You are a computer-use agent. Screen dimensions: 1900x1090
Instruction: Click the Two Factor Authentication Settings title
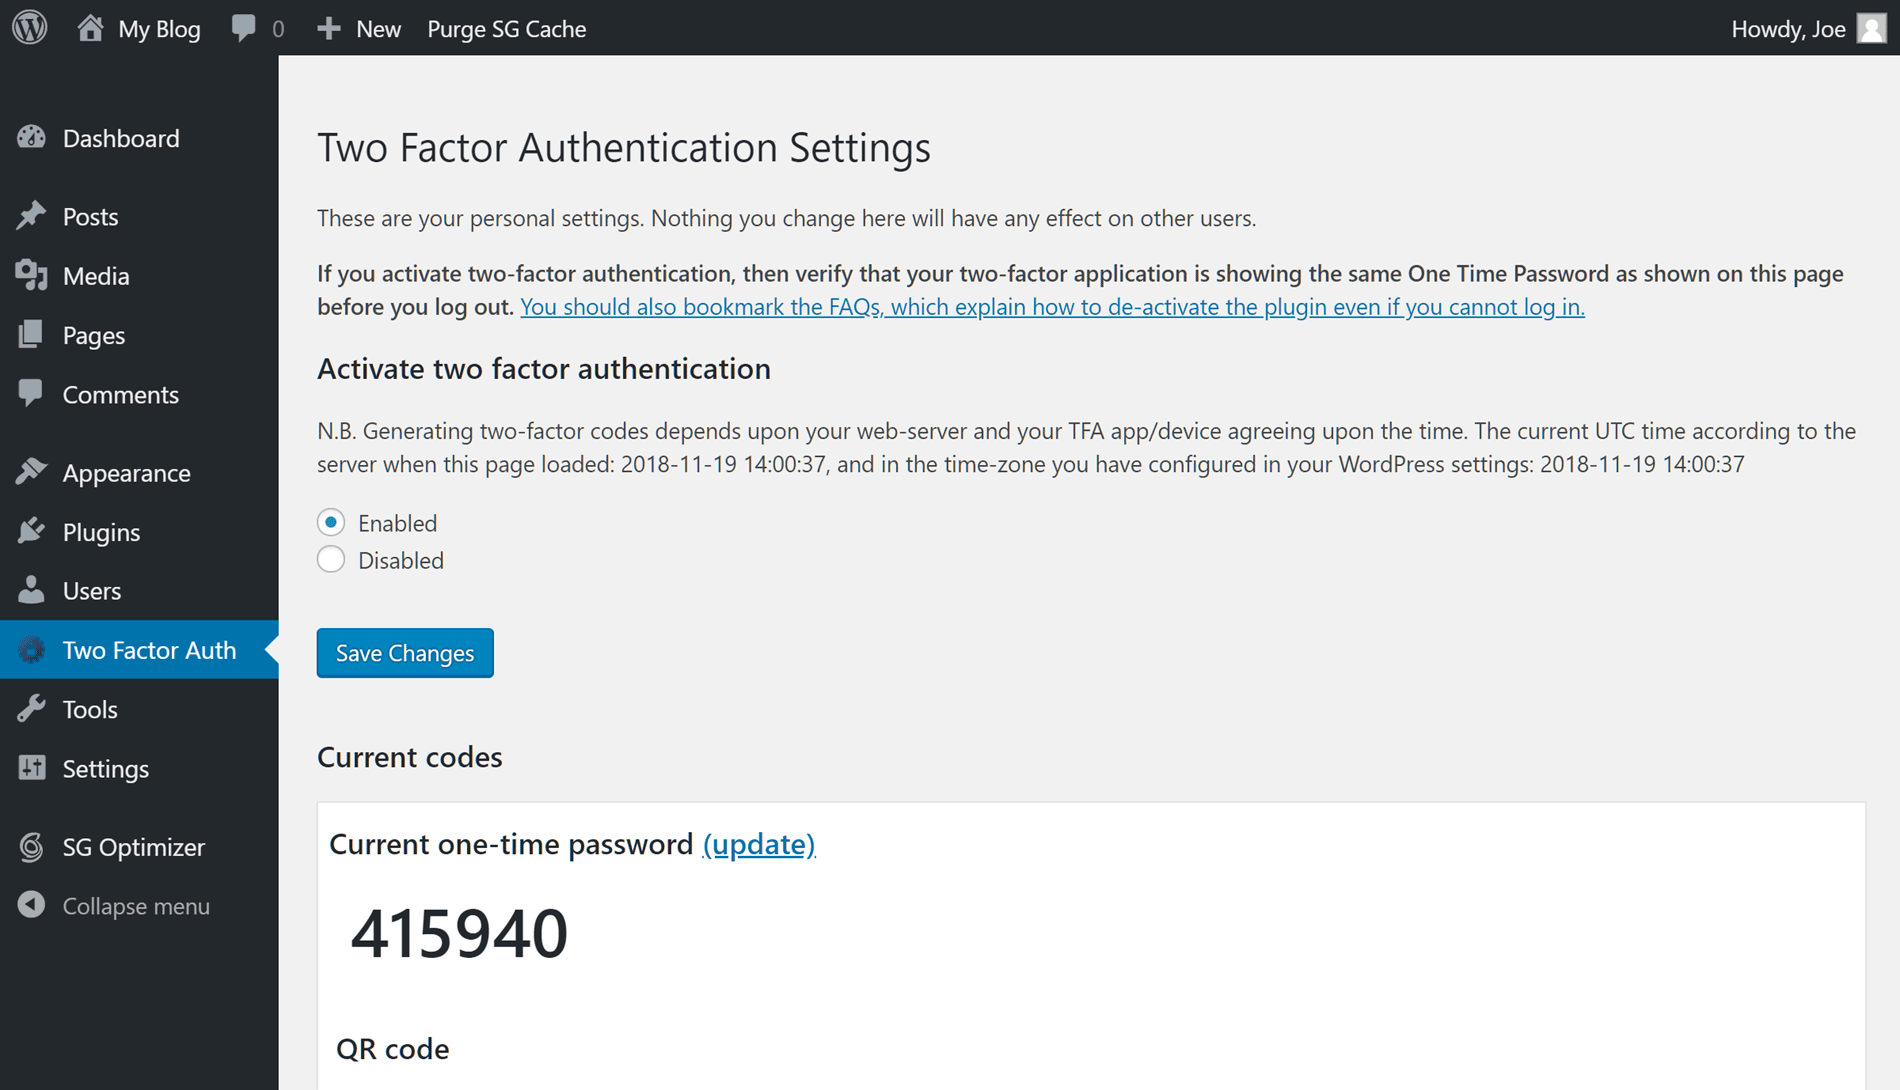coord(624,147)
